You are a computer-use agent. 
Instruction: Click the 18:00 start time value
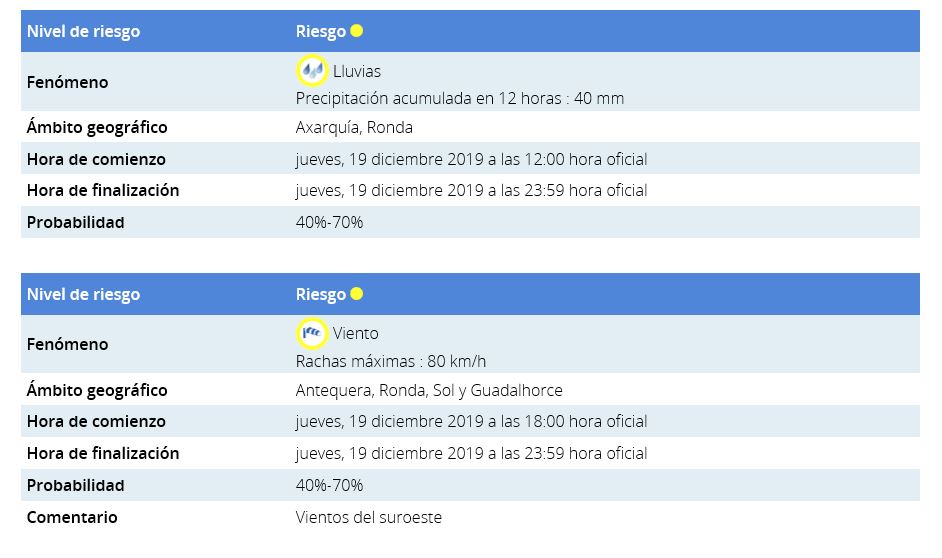pos(471,422)
